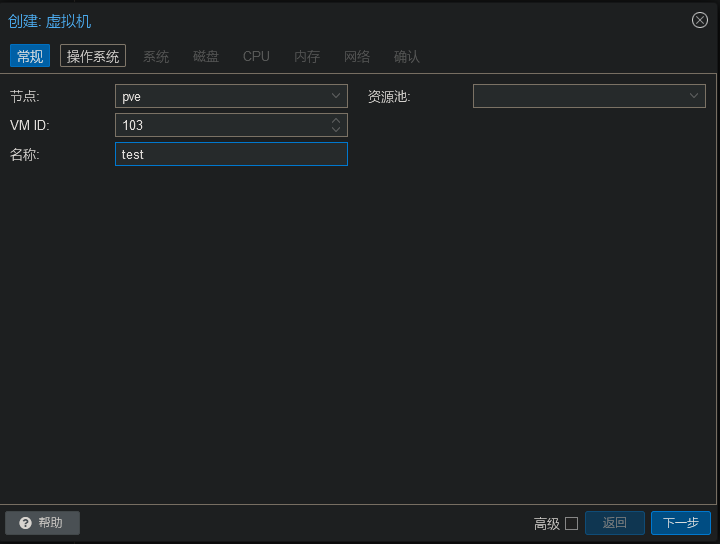Click the 节点 field showing pve

pos(222,96)
